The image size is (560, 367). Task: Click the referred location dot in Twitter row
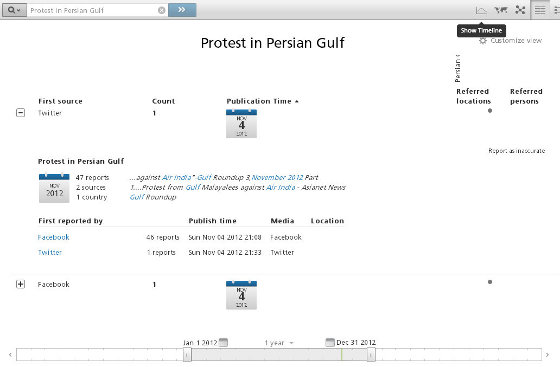point(490,111)
